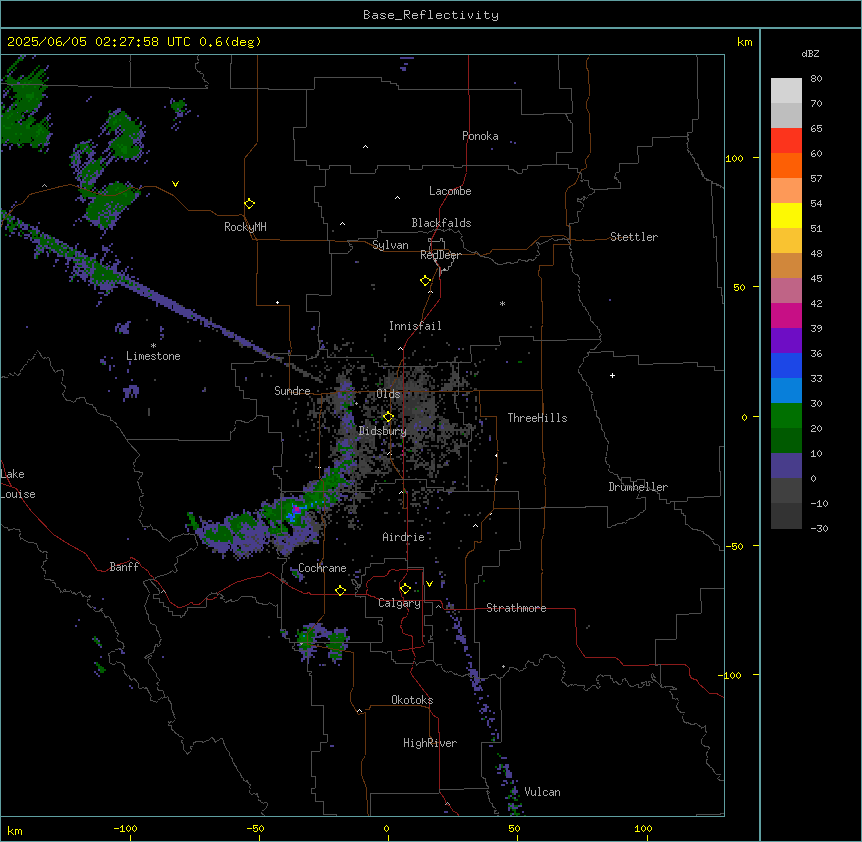862x842 pixels.
Task: Select the -30 value in the dBZ legend
Action: (819, 528)
